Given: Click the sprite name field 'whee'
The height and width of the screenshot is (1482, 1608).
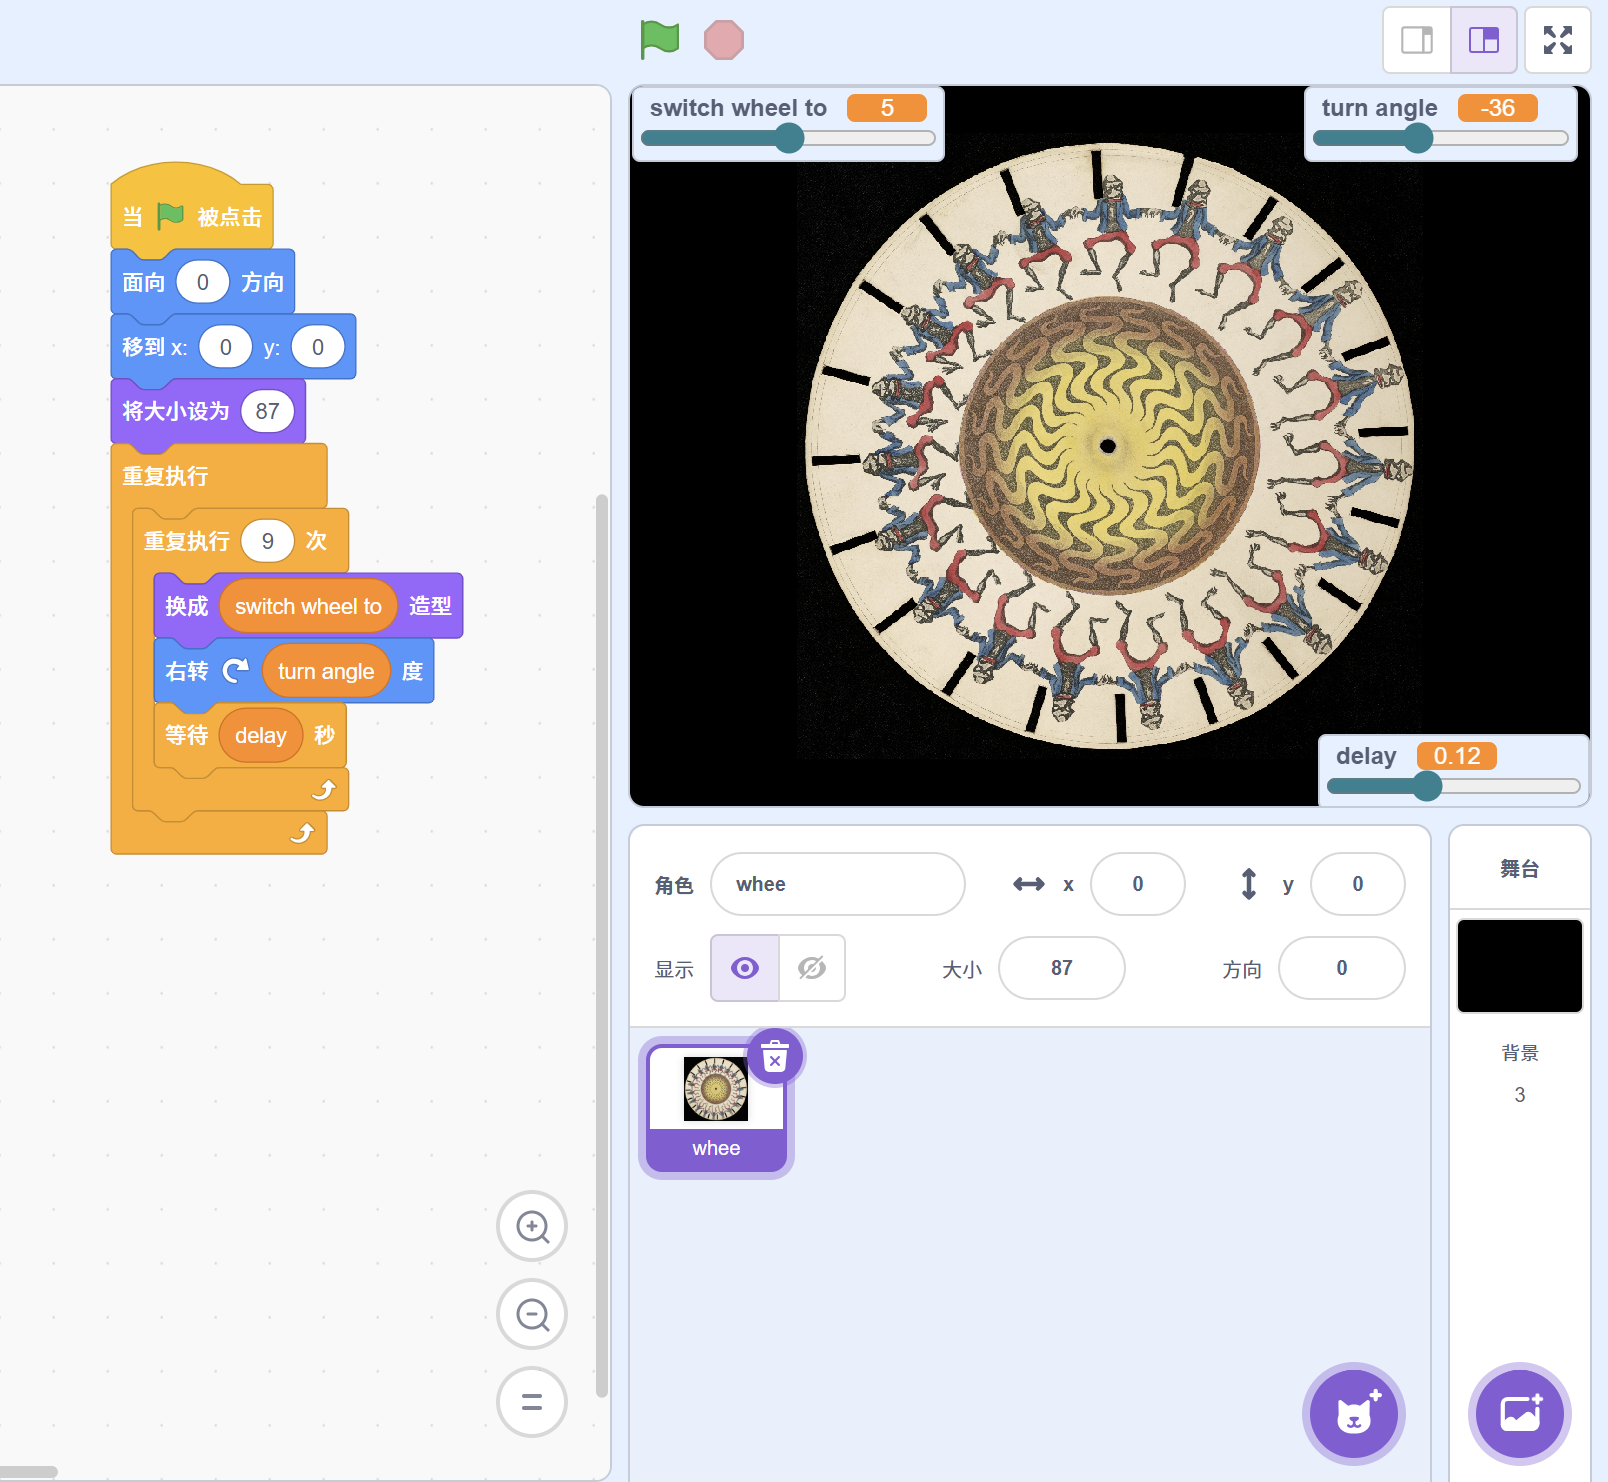Looking at the screenshot, I should [x=837, y=884].
